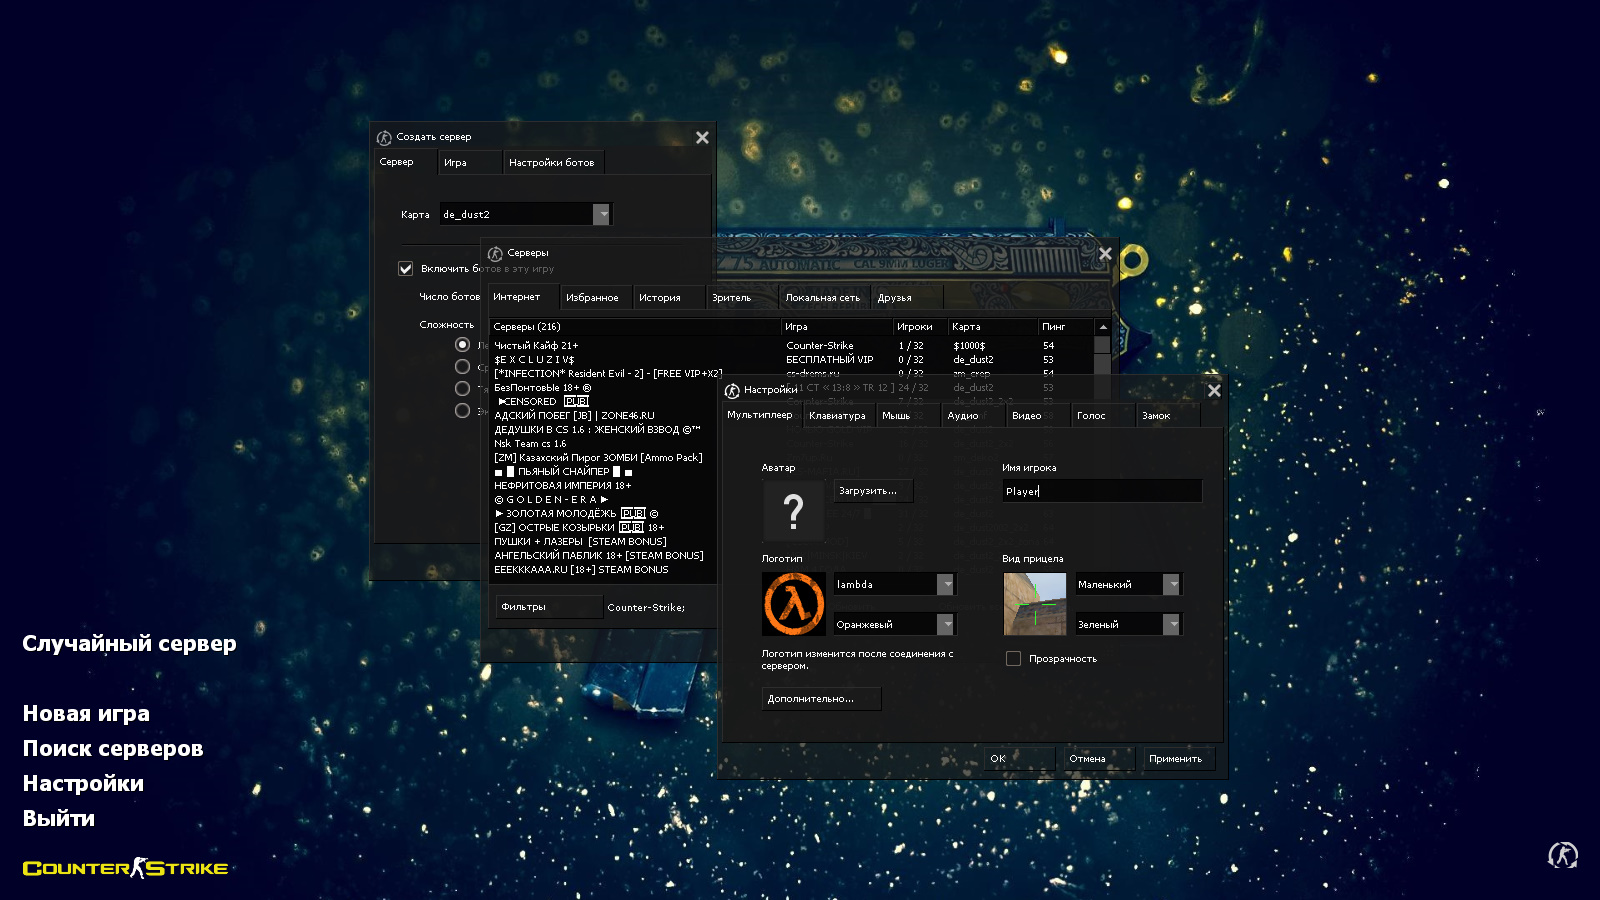Switch to the Настройки ботов tab
The width and height of the screenshot is (1600, 900).
point(553,161)
